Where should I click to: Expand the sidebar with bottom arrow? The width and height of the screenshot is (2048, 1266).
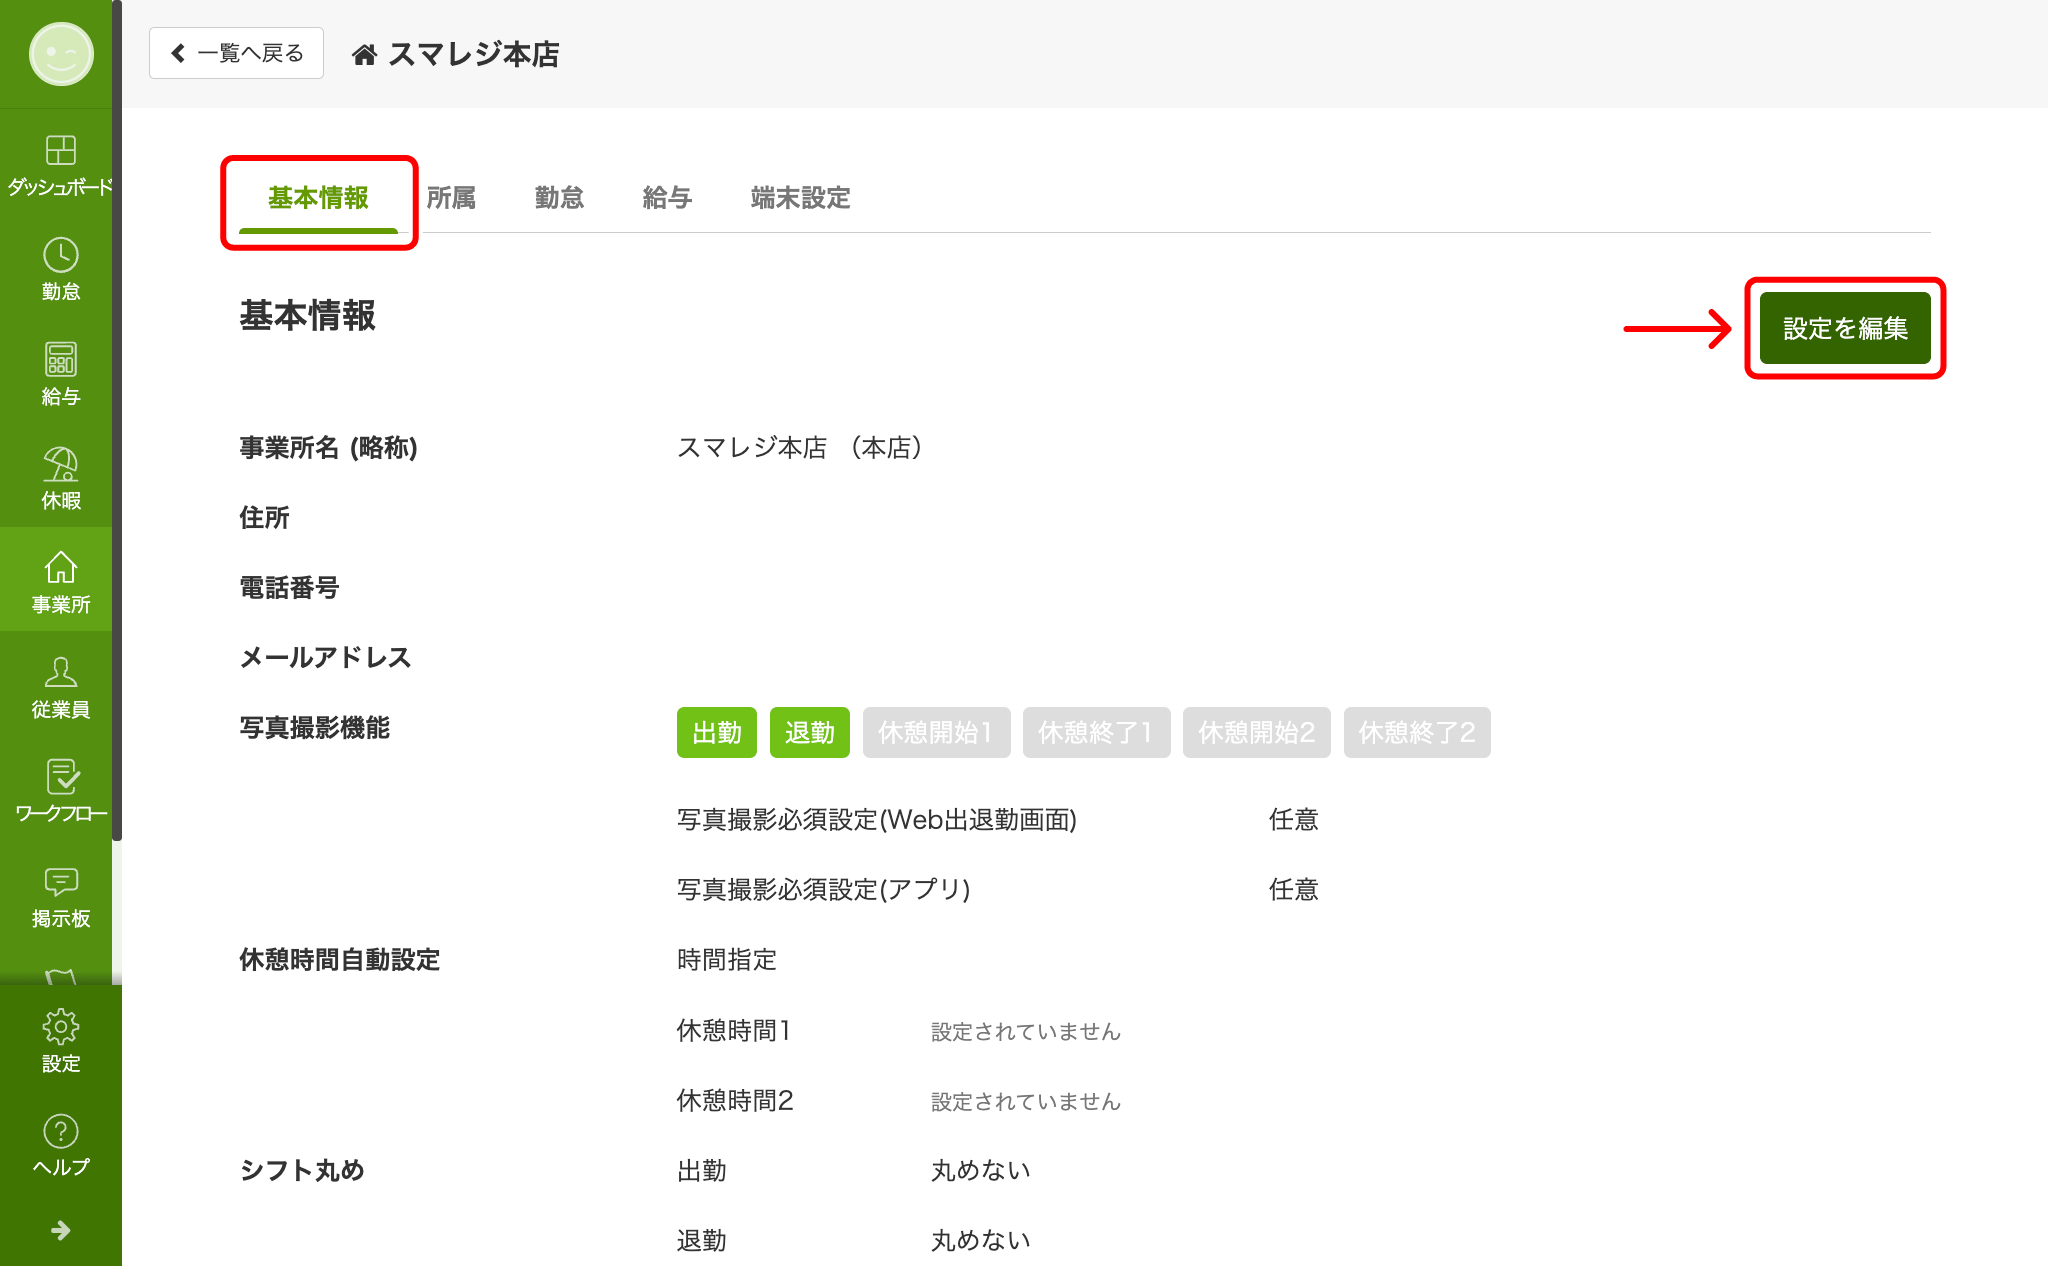pyautogui.click(x=60, y=1230)
